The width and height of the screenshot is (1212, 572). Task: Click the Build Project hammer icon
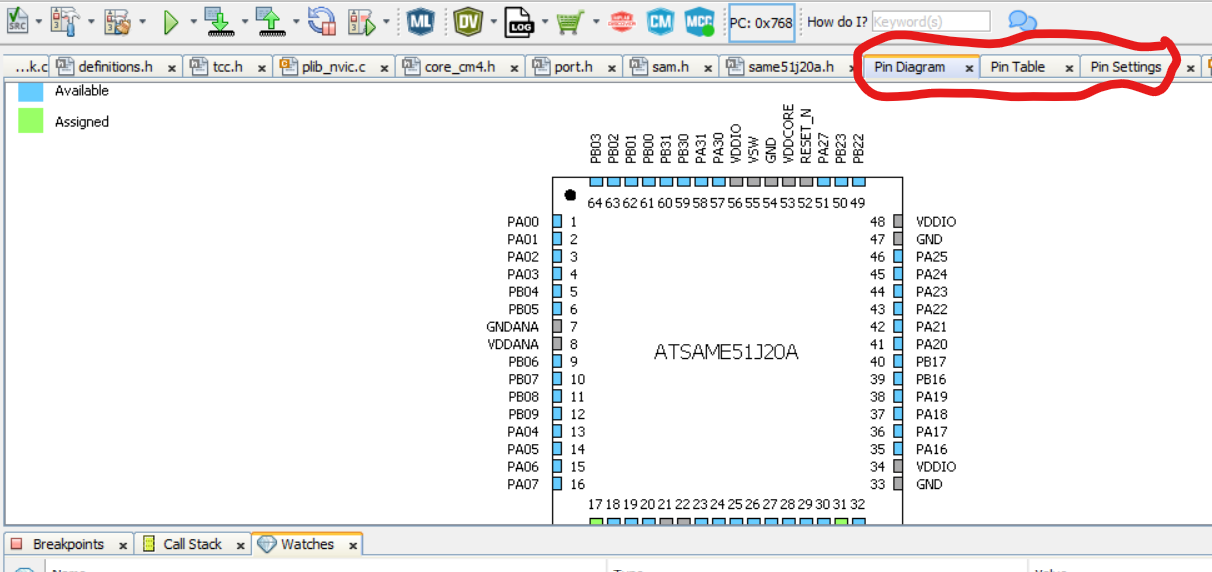[65, 20]
